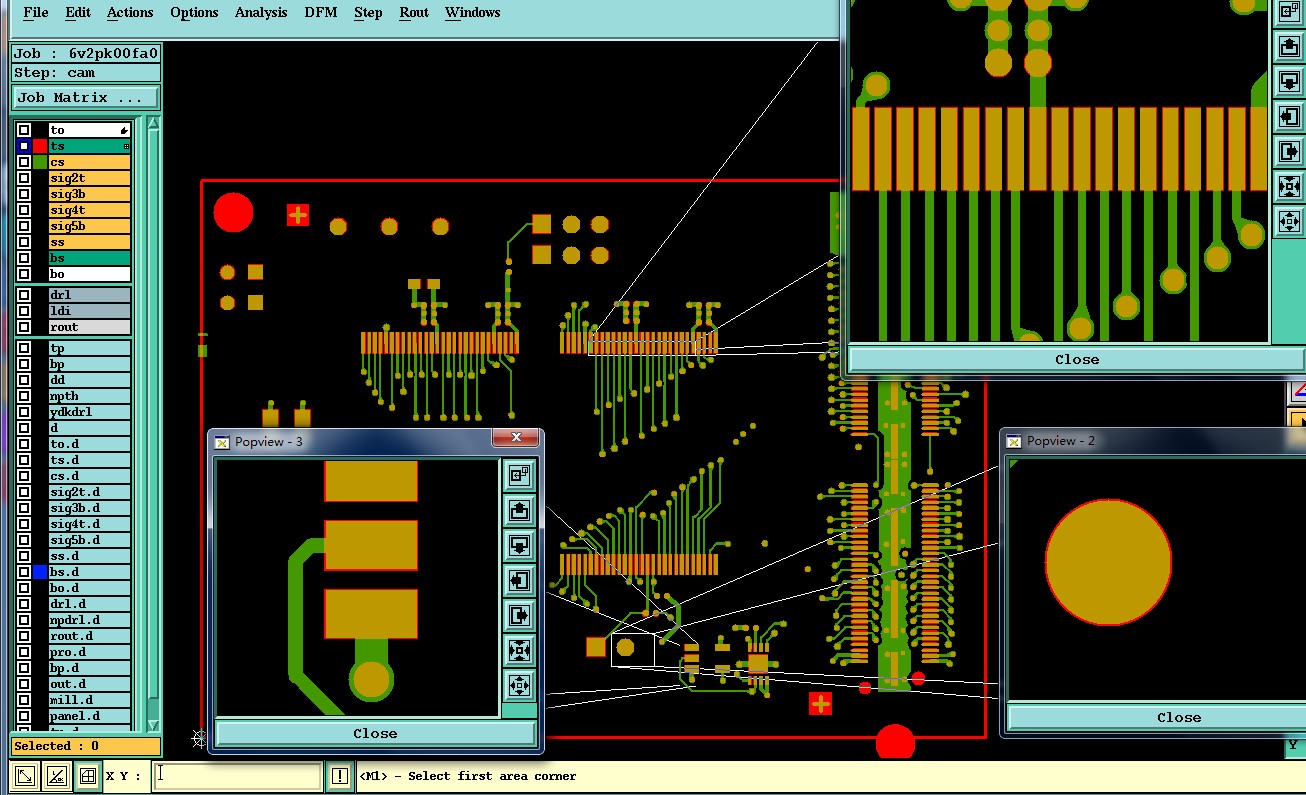Click the exclamation mark icon in status bar
The image size is (1306, 795).
pyautogui.click(x=340, y=775)
